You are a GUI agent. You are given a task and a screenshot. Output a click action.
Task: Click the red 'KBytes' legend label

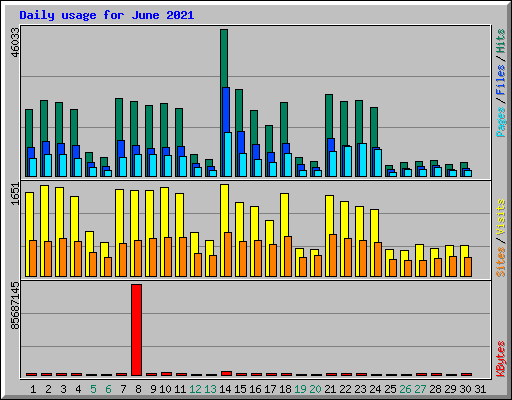coord(501,358)
